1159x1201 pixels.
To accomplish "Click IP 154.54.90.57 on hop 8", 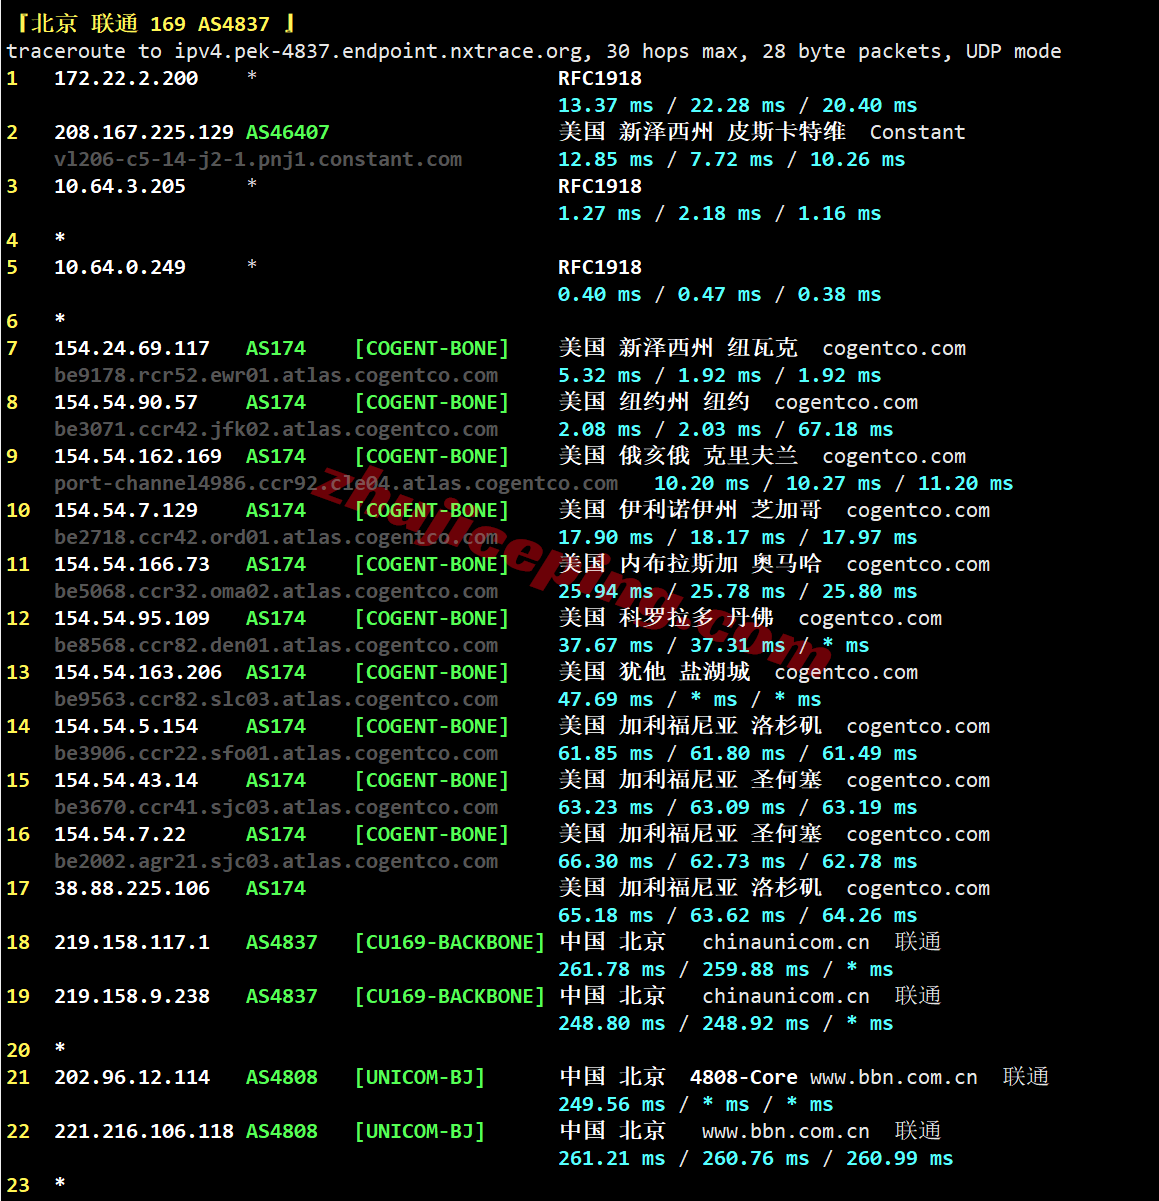I will [x=126, y=402].
